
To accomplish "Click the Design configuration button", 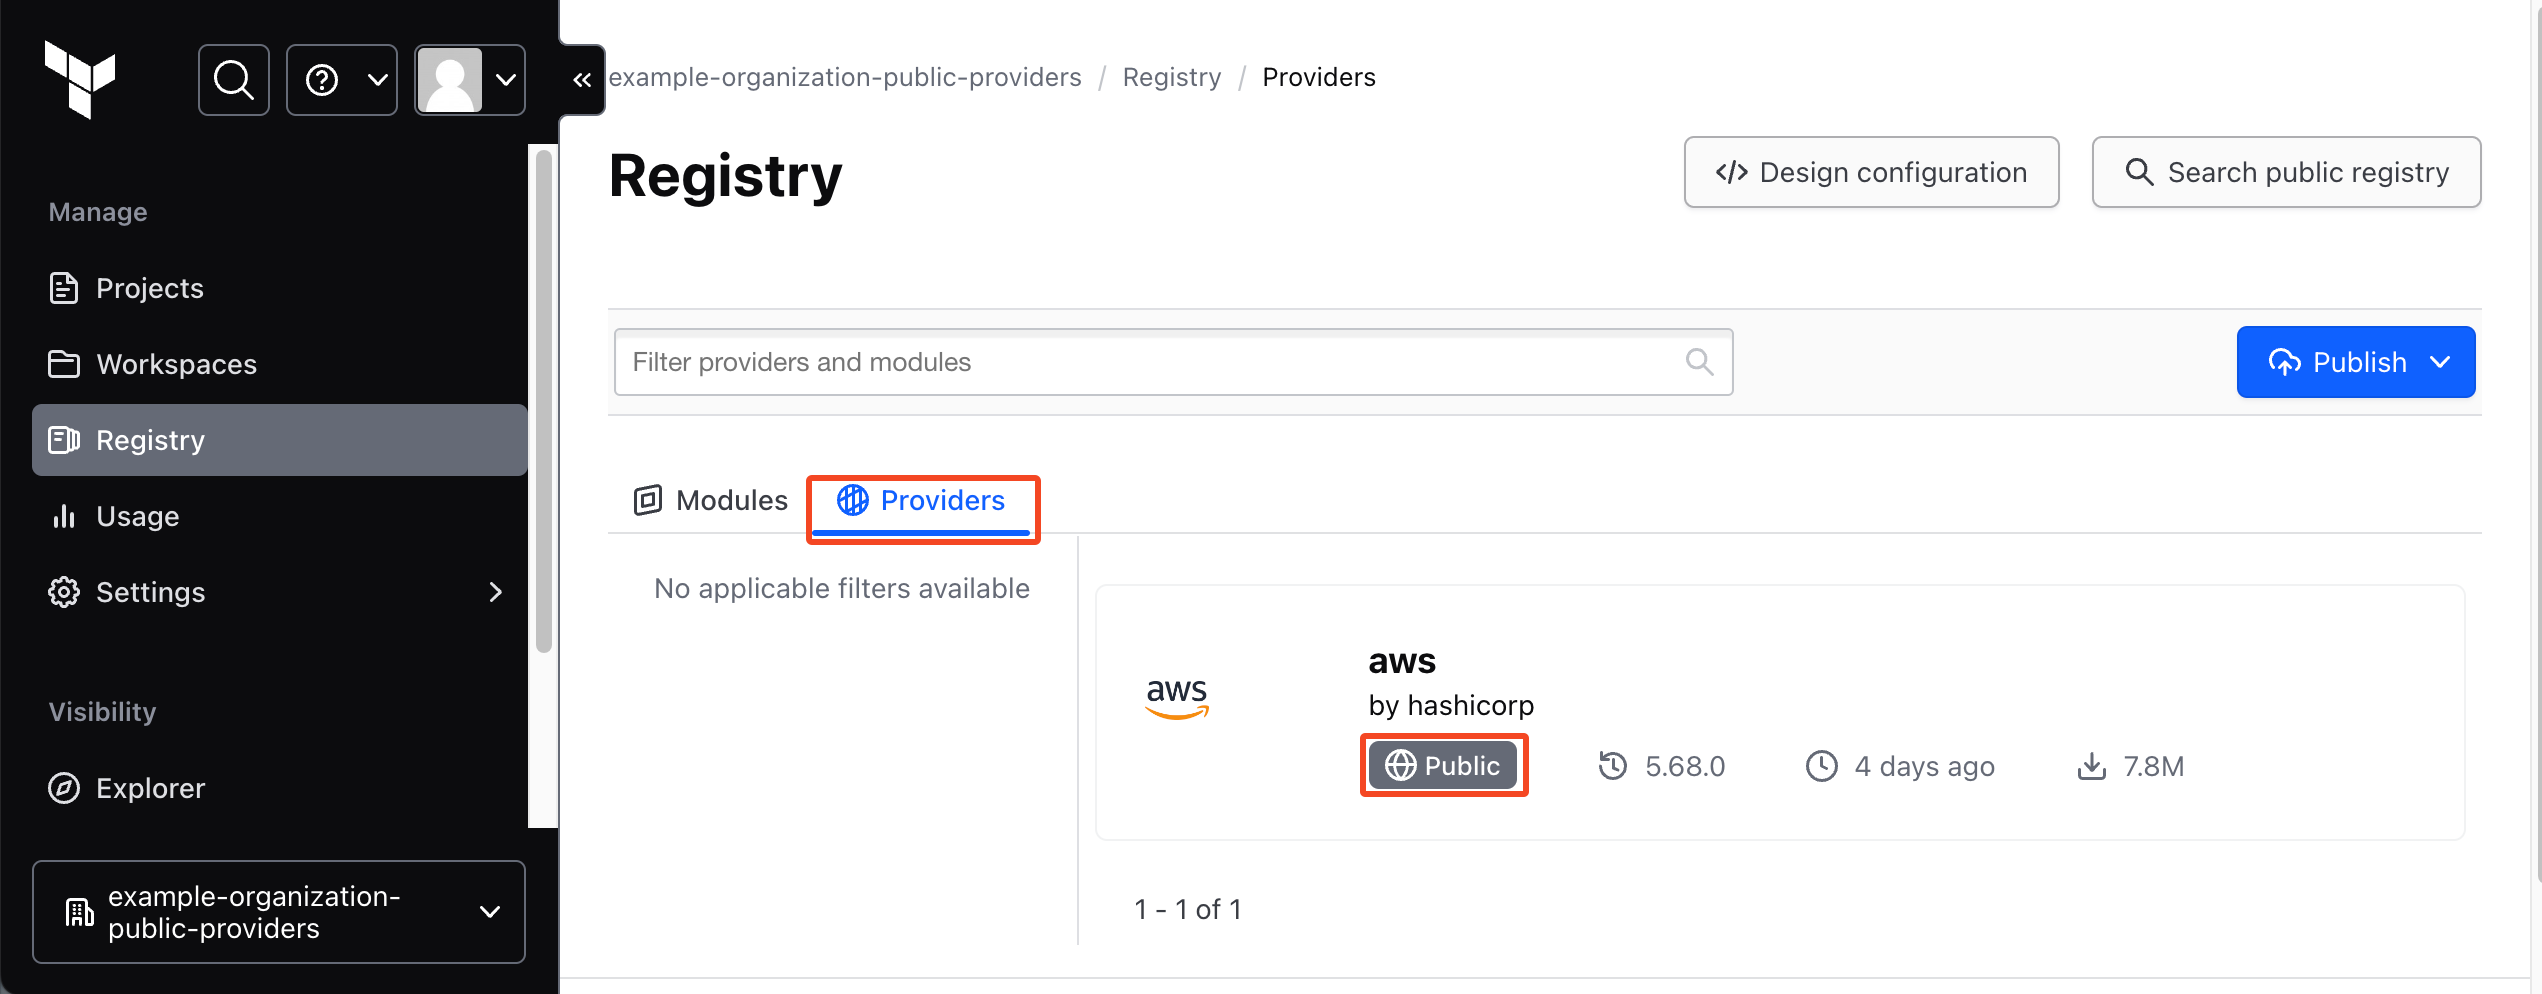I will pos(1871,172).
